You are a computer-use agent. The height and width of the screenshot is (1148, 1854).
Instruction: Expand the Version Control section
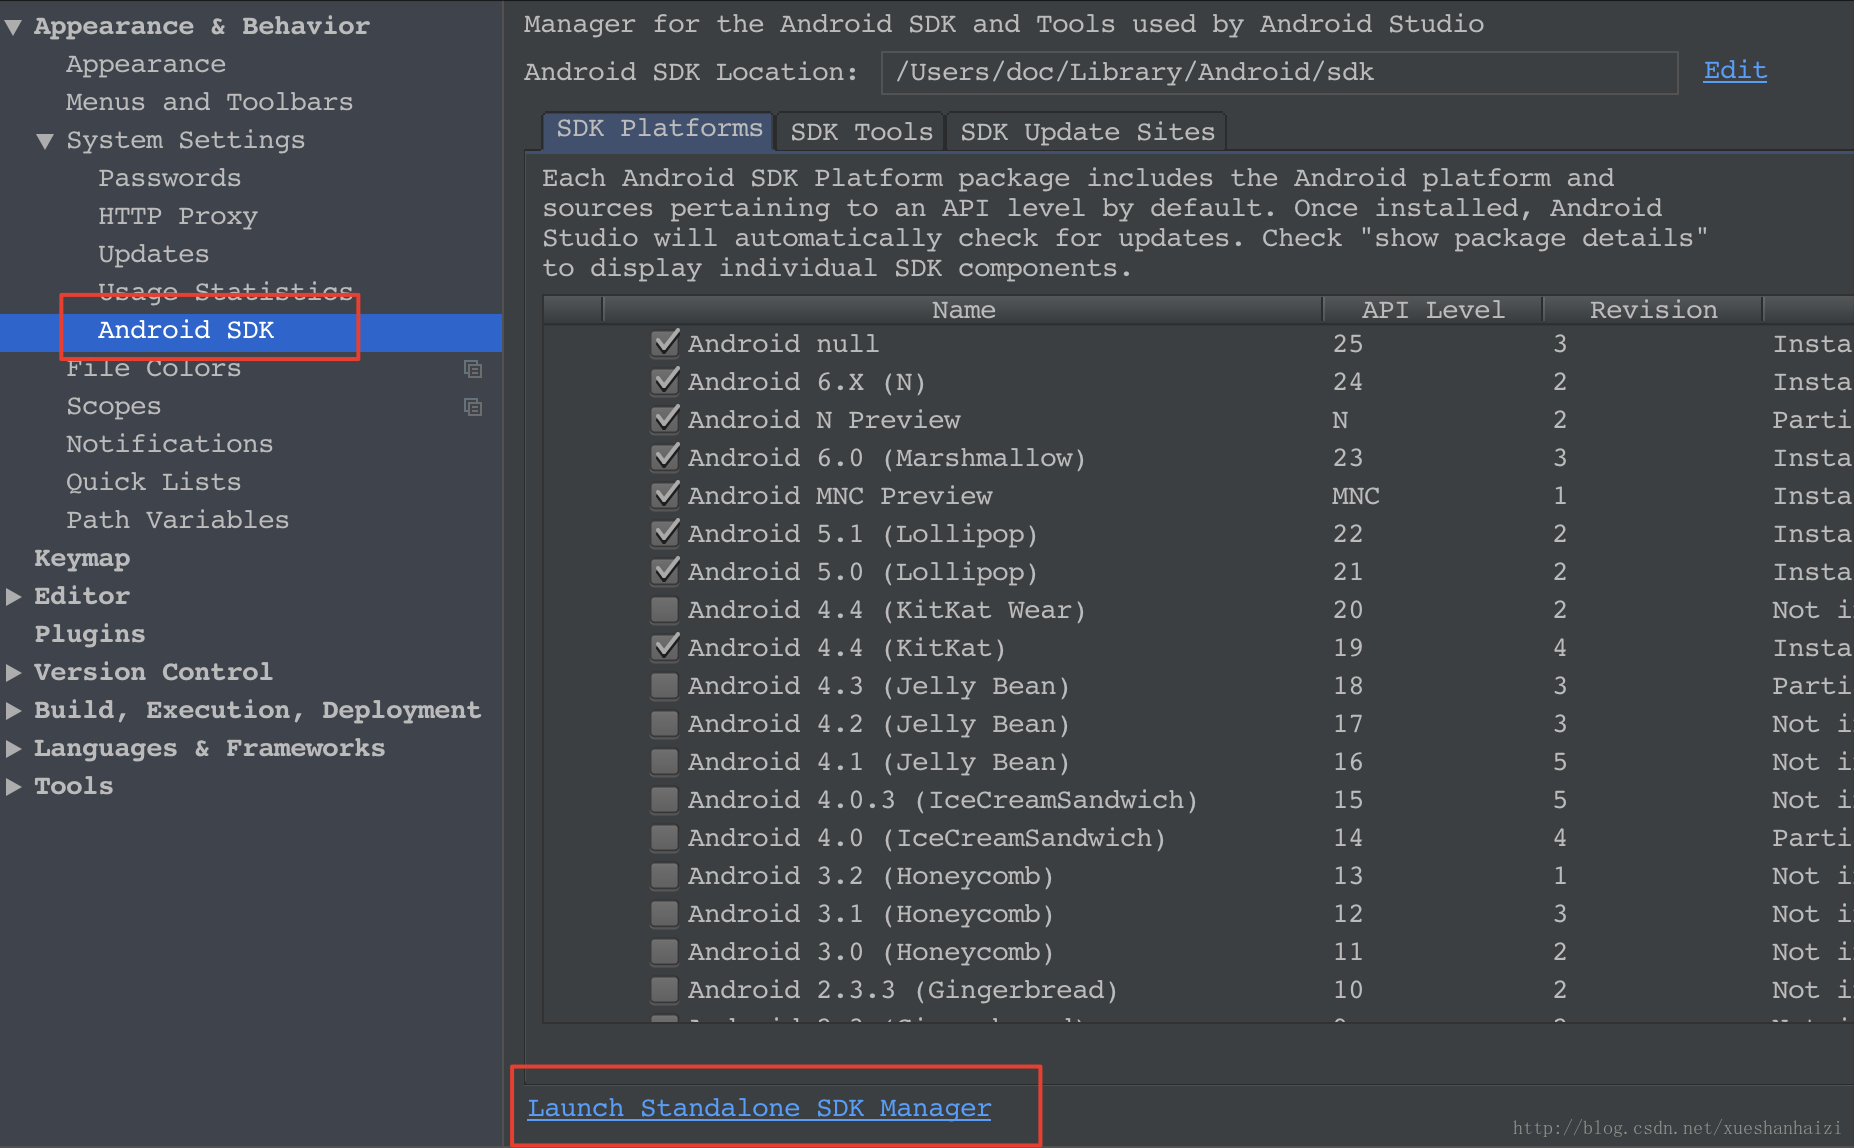coord(14,672)
